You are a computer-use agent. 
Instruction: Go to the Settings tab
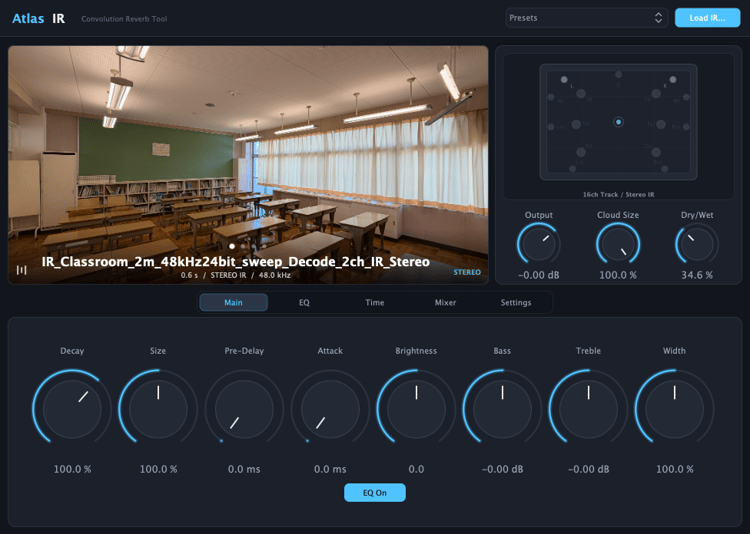[516, 302]
